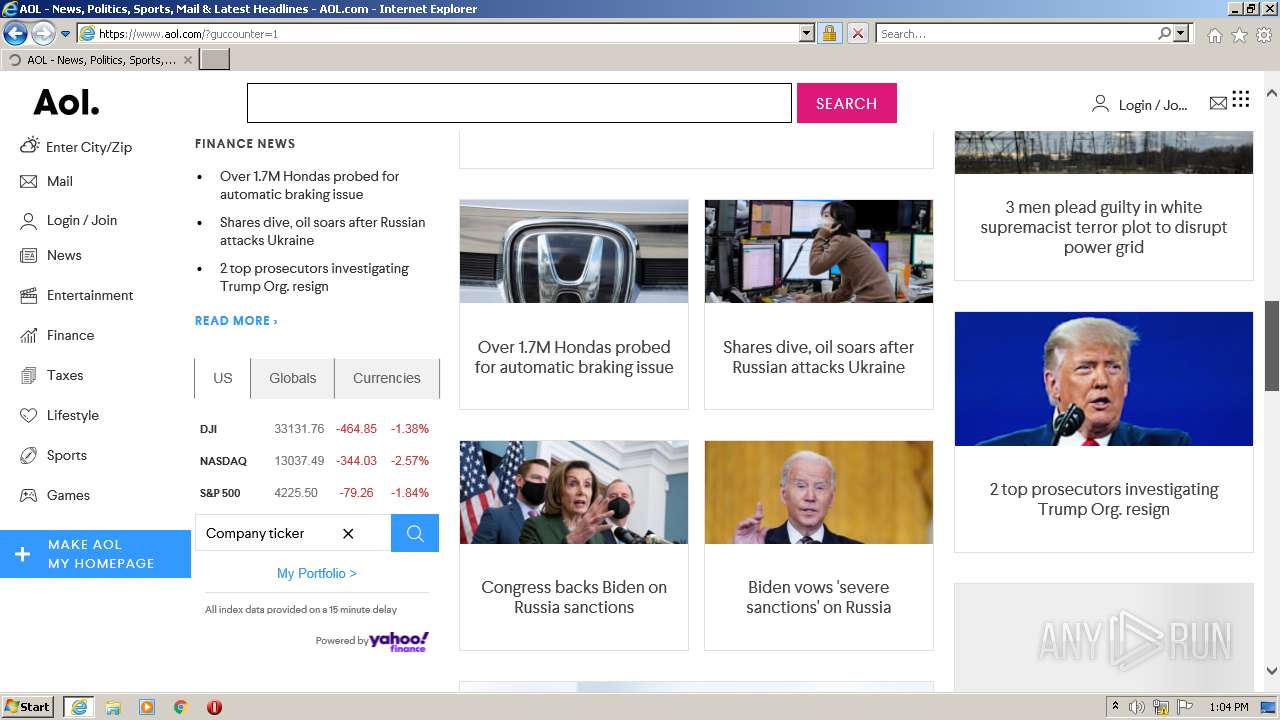Open 'Shares dive, oil soars' list link
This screenshot has height=720, width=1280.
click(x=322, y=231)
